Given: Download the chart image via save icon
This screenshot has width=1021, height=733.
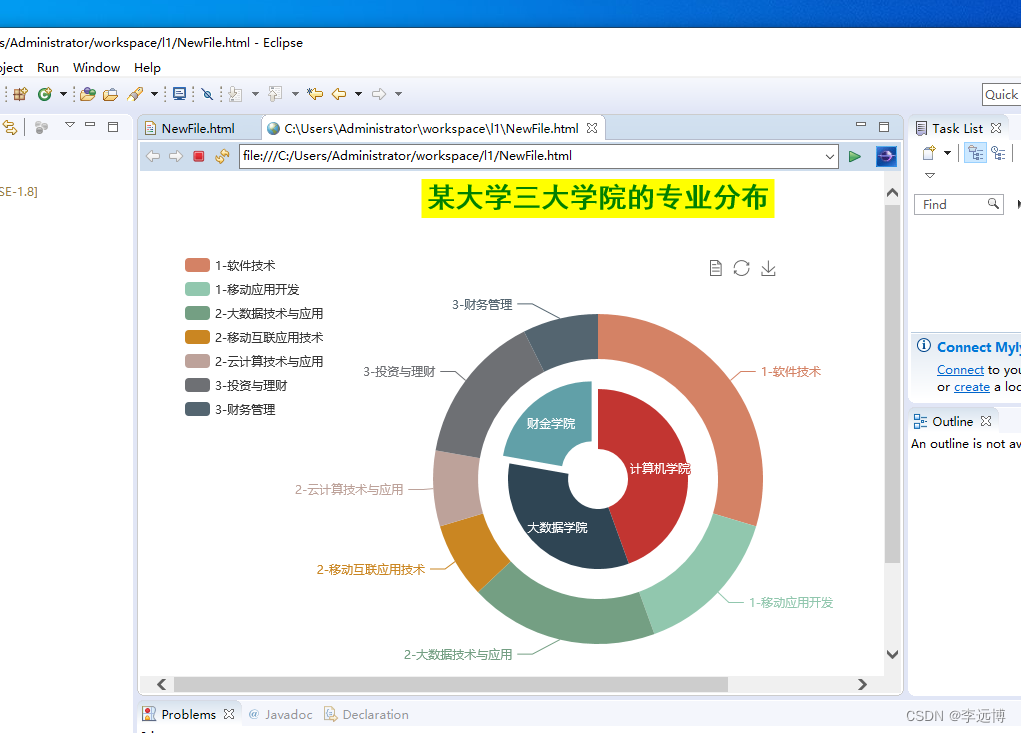Looking at the screenshot, I should 768,268.
